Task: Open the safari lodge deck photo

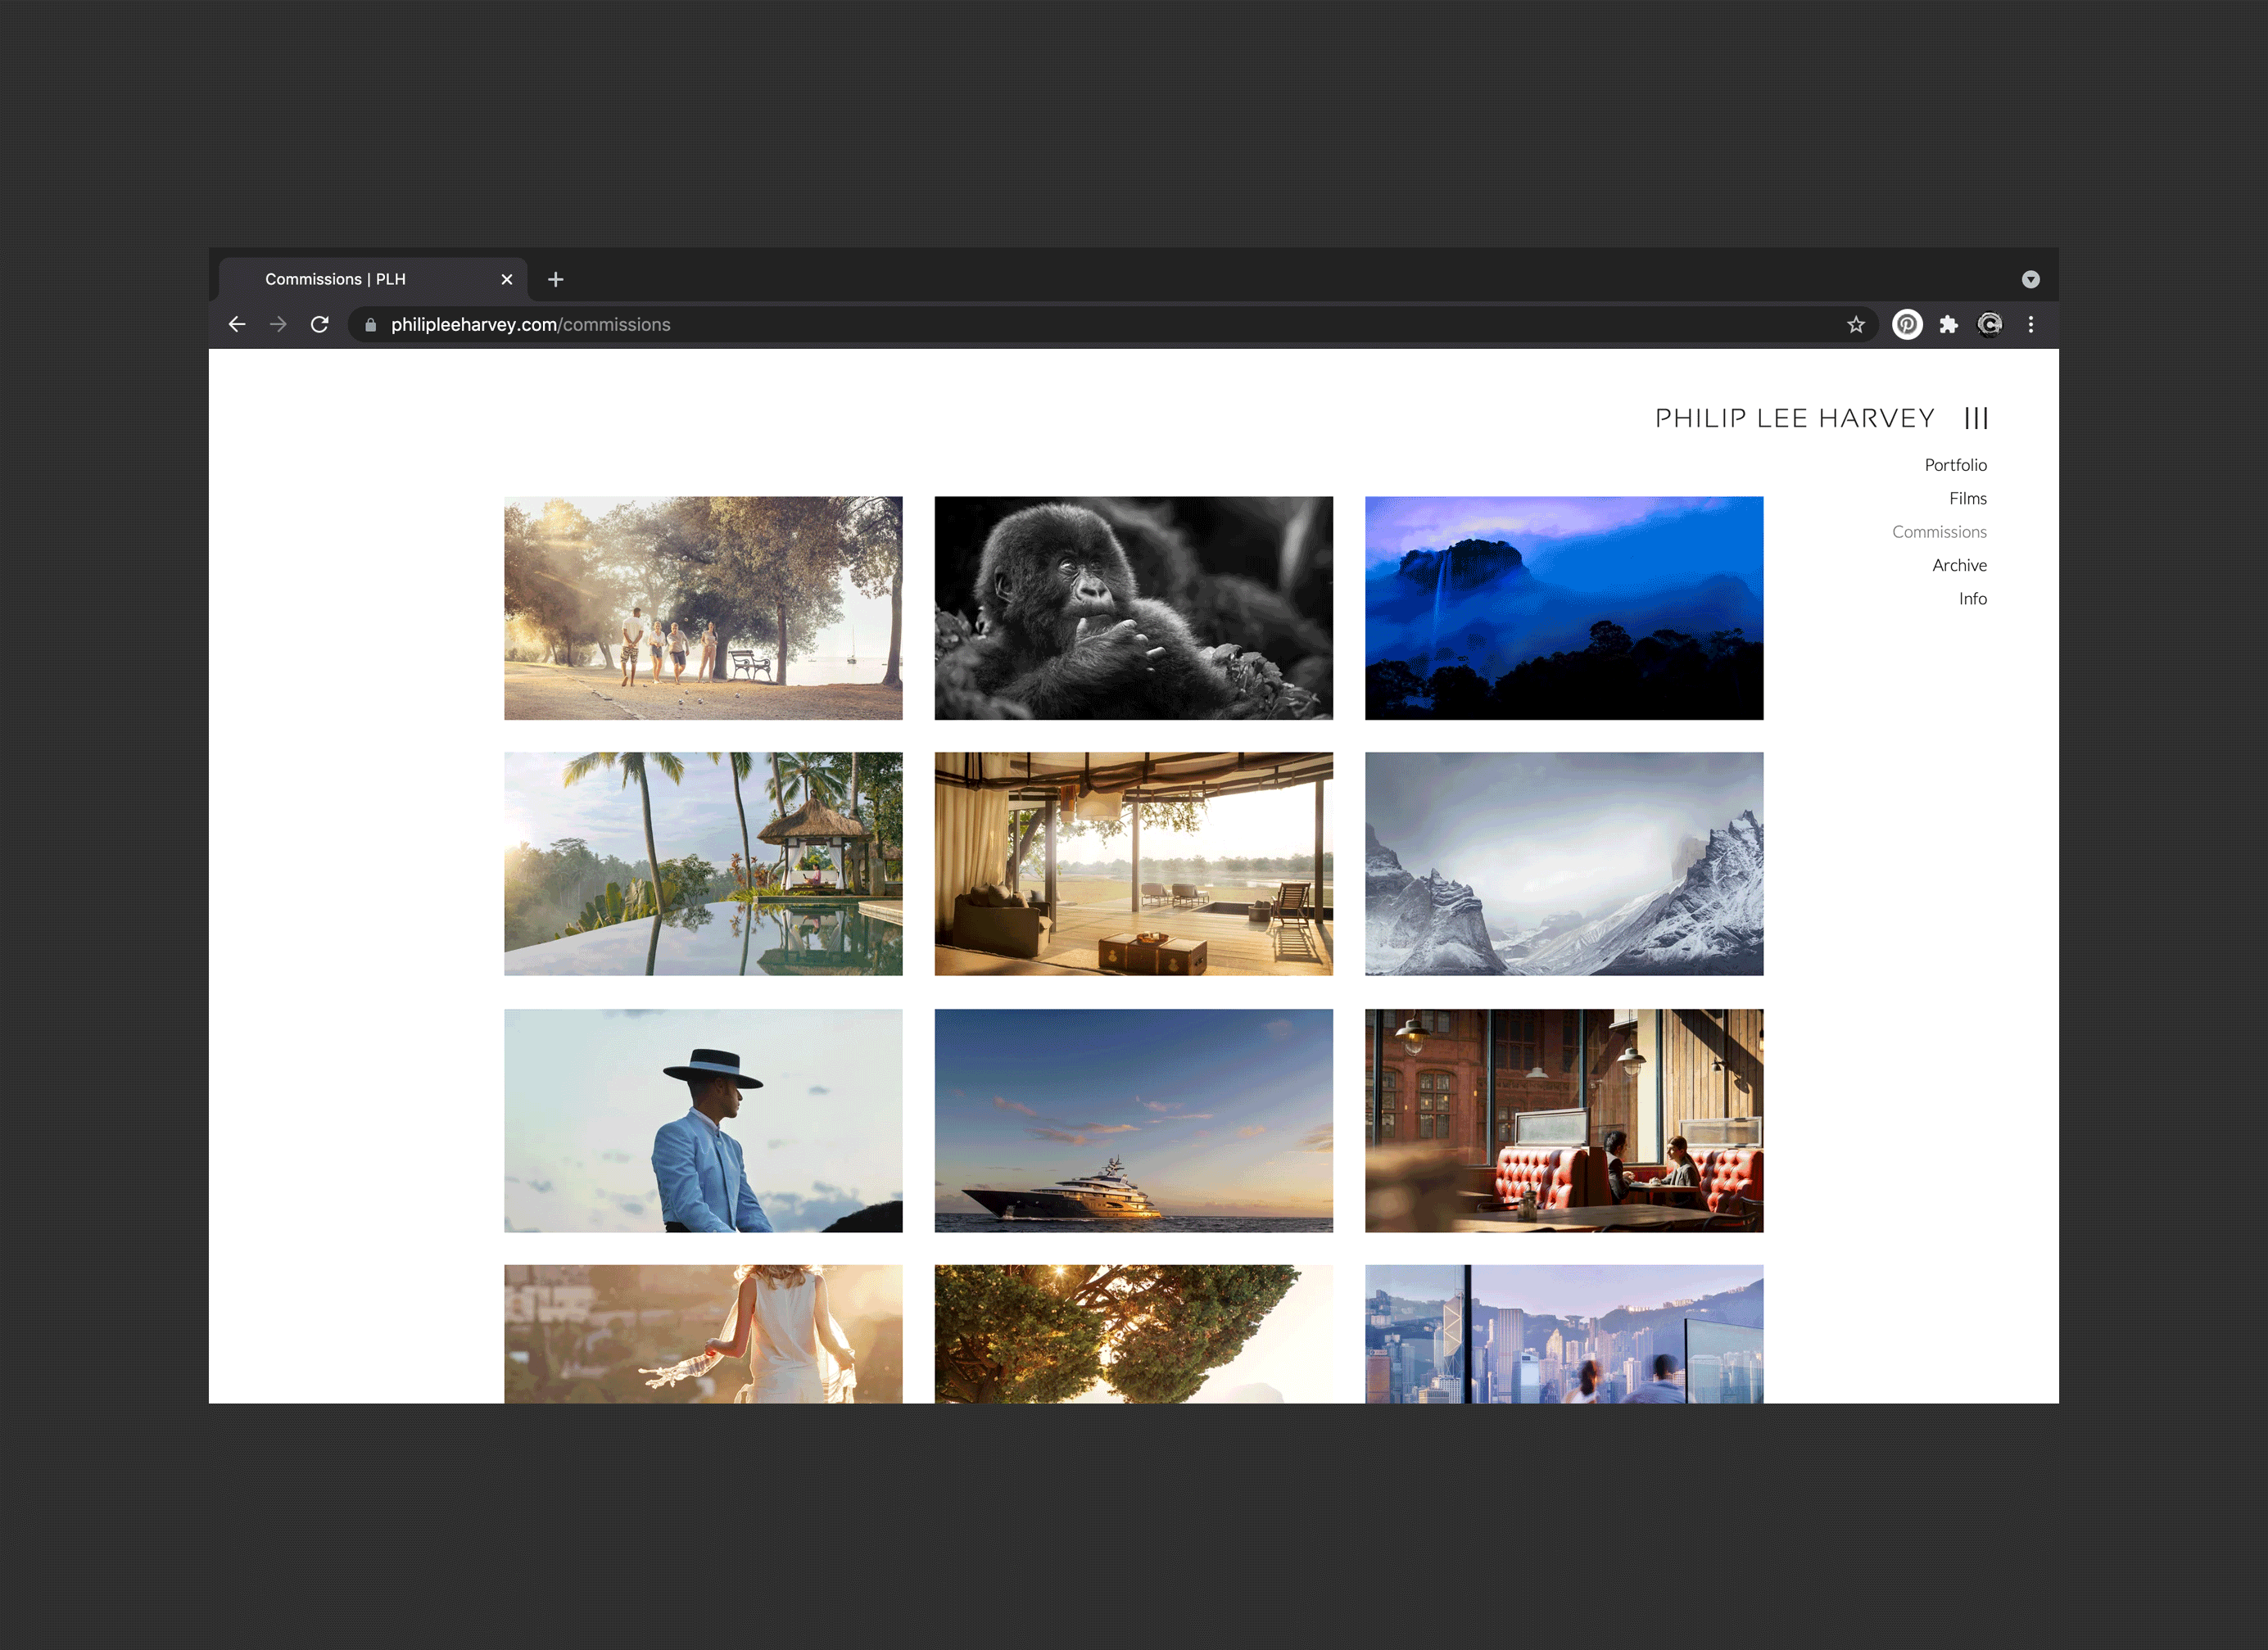Action: tap(1133, 864)
